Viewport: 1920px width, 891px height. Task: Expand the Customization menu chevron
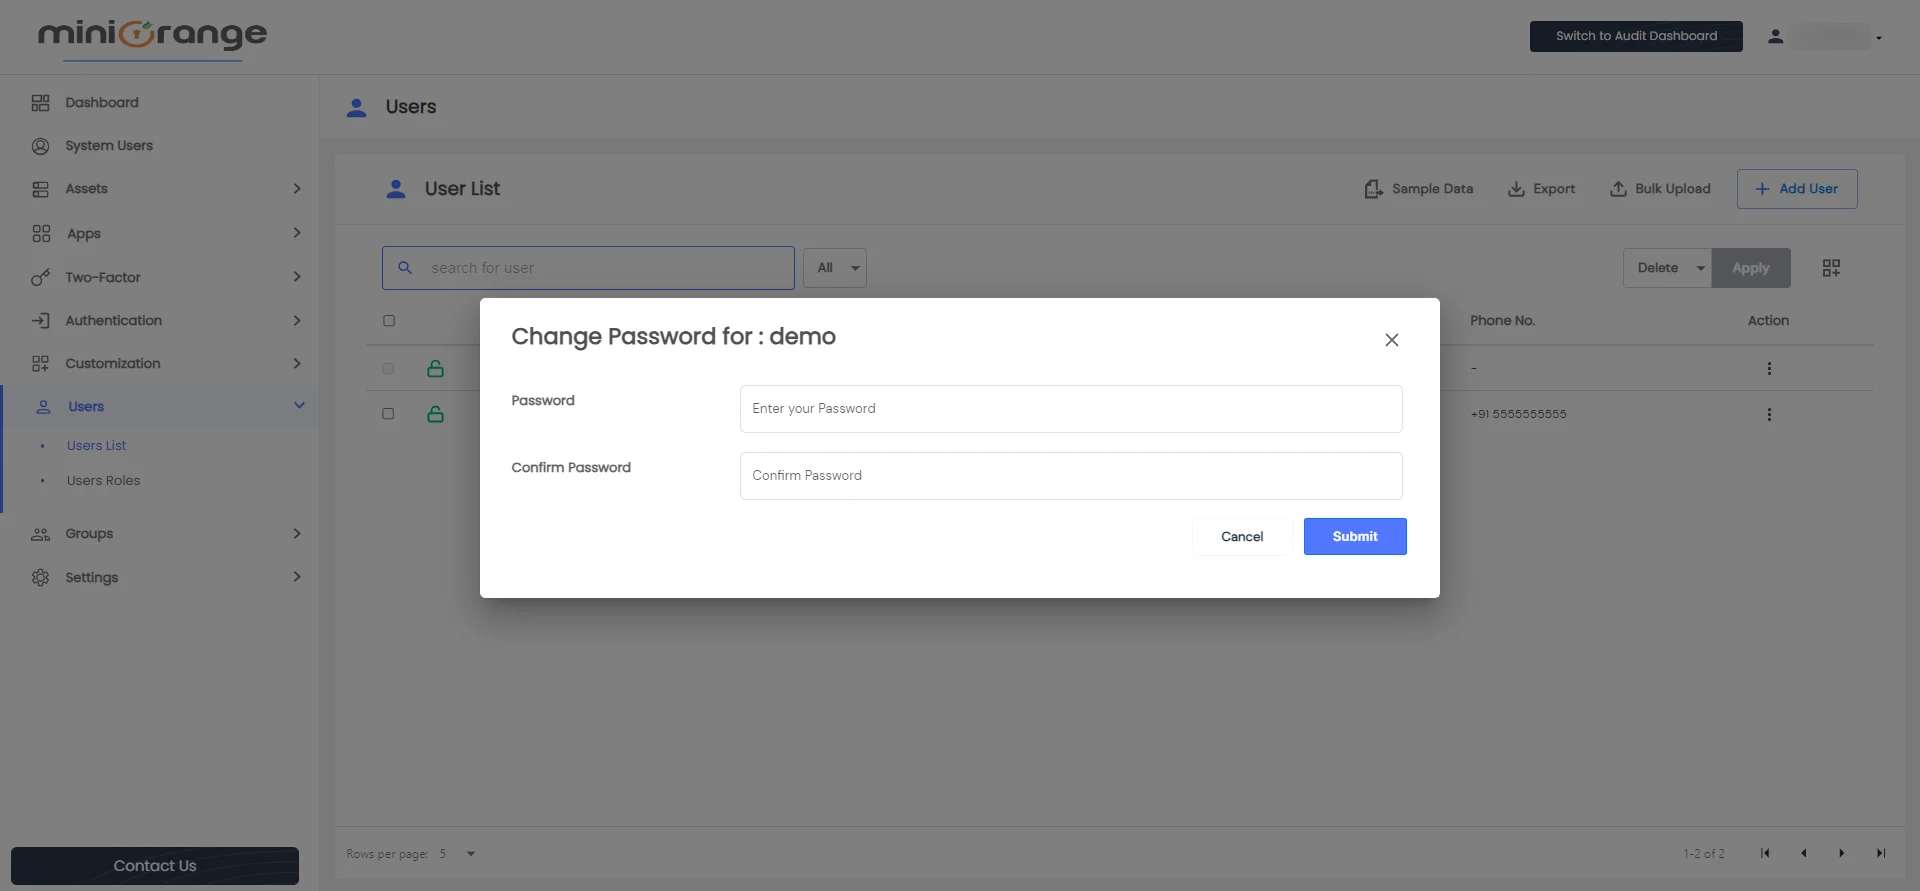pos(297,363)
